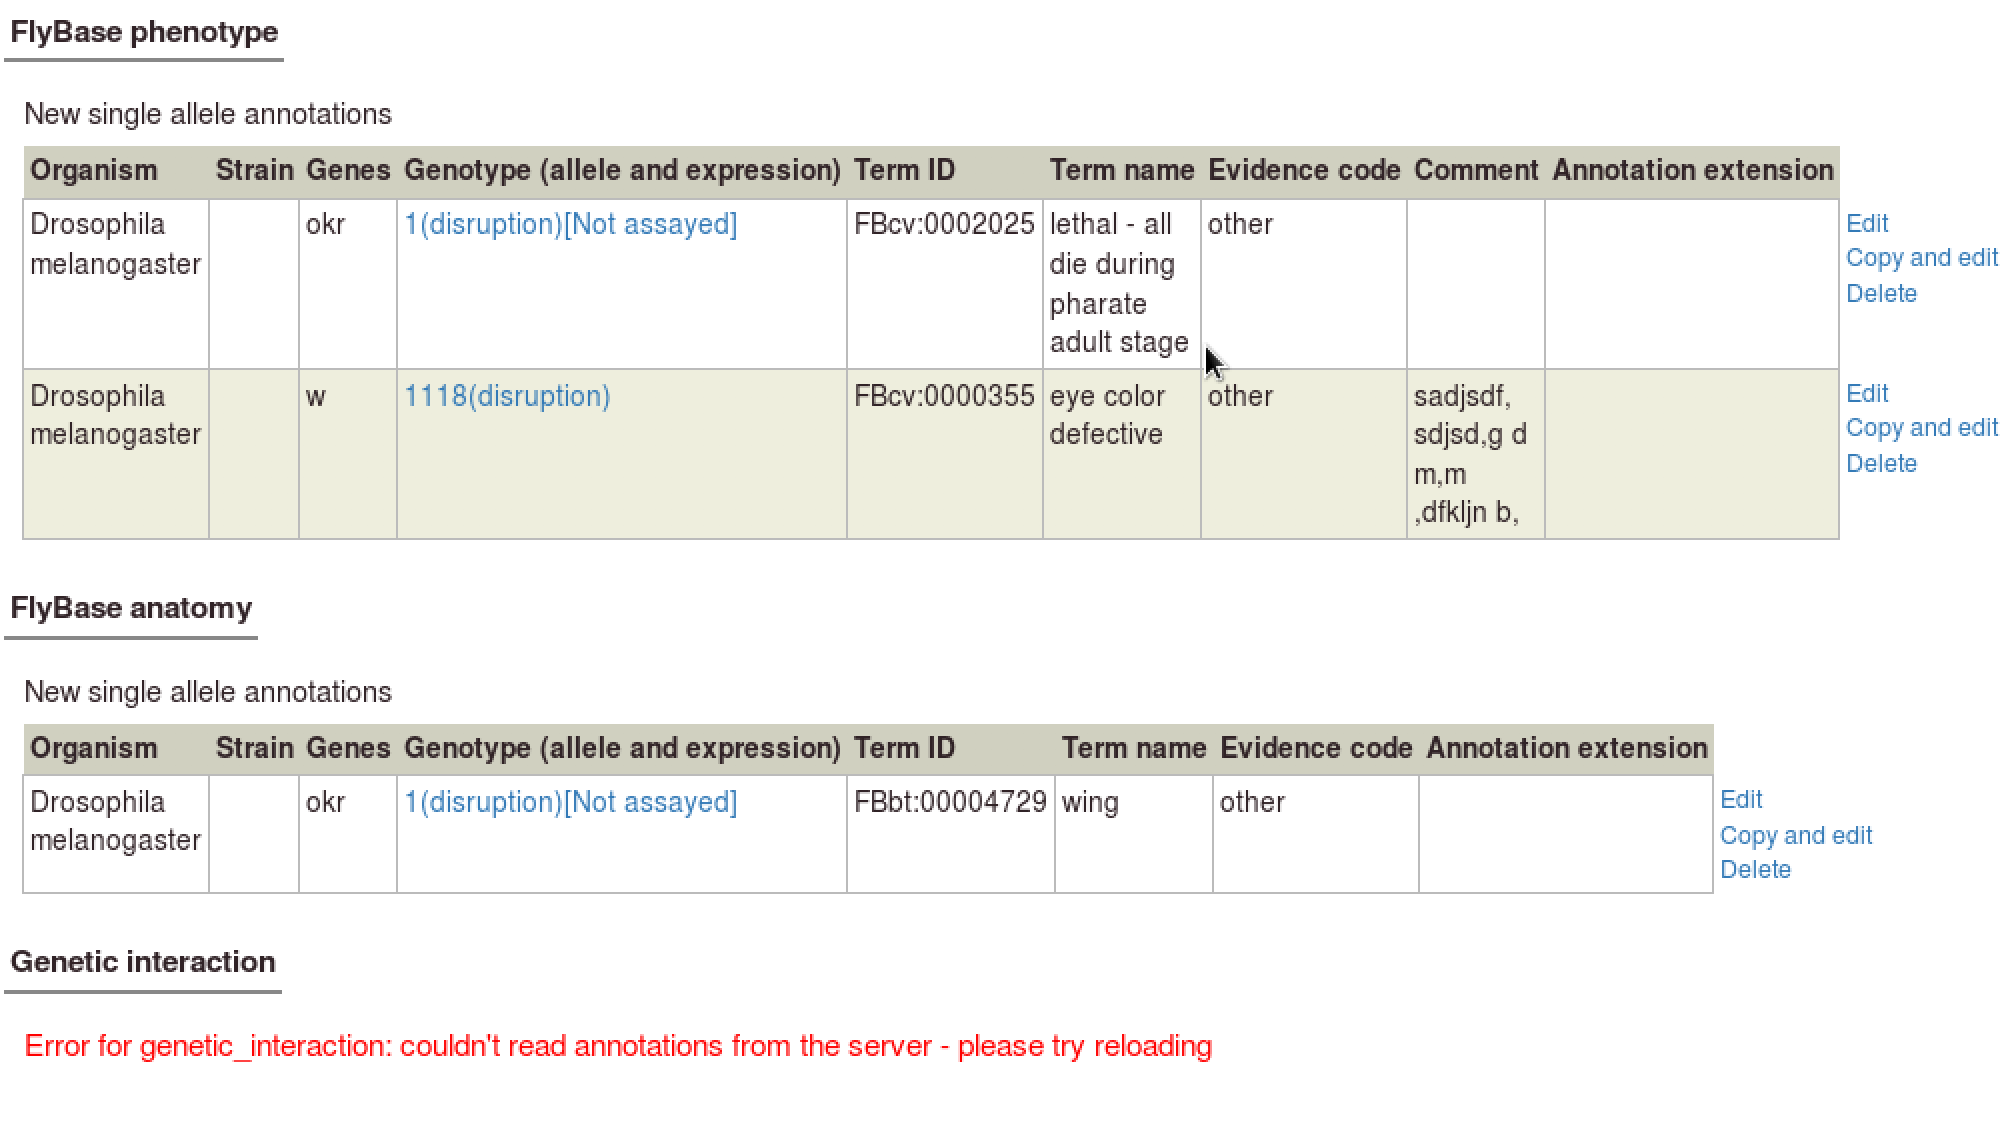
Task: Click Copy and edit for the w 1118 annotation
Action: click(1922, 428)
